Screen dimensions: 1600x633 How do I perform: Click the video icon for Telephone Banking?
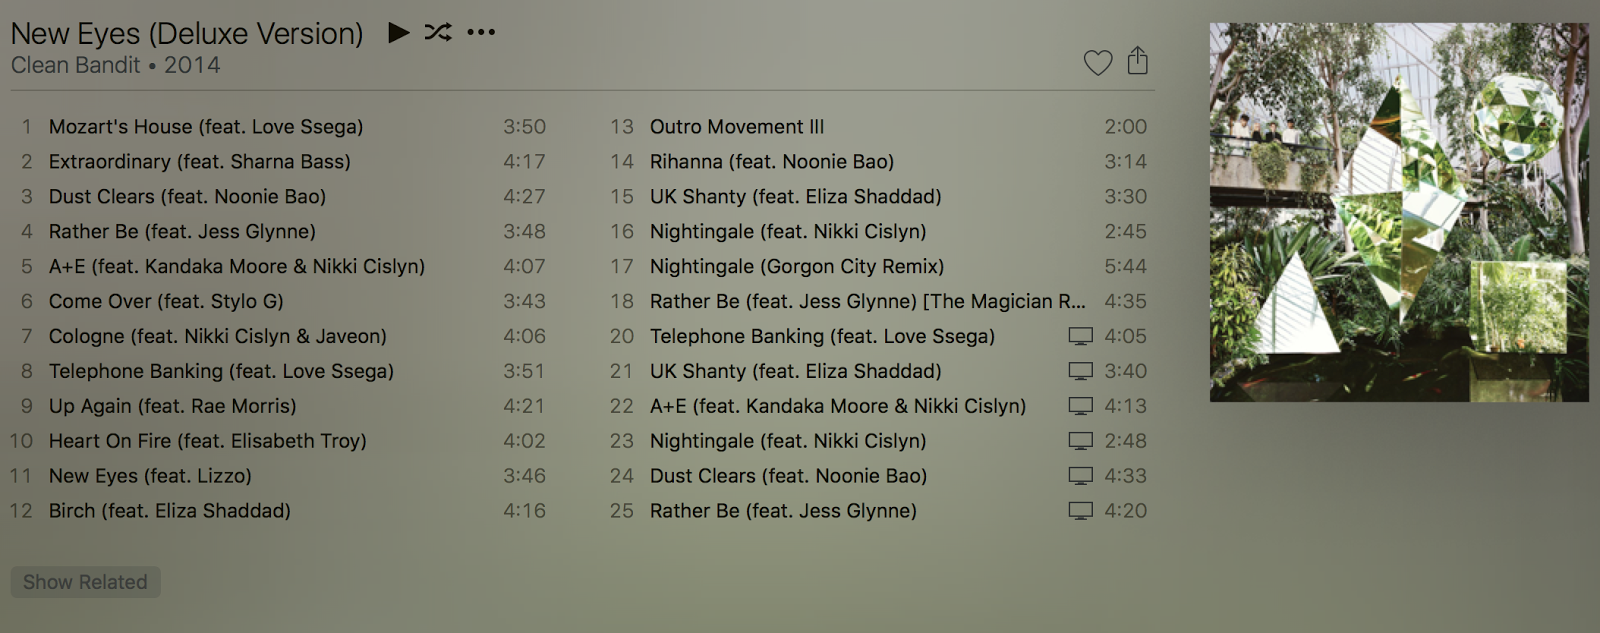(x=1080, y=336)
